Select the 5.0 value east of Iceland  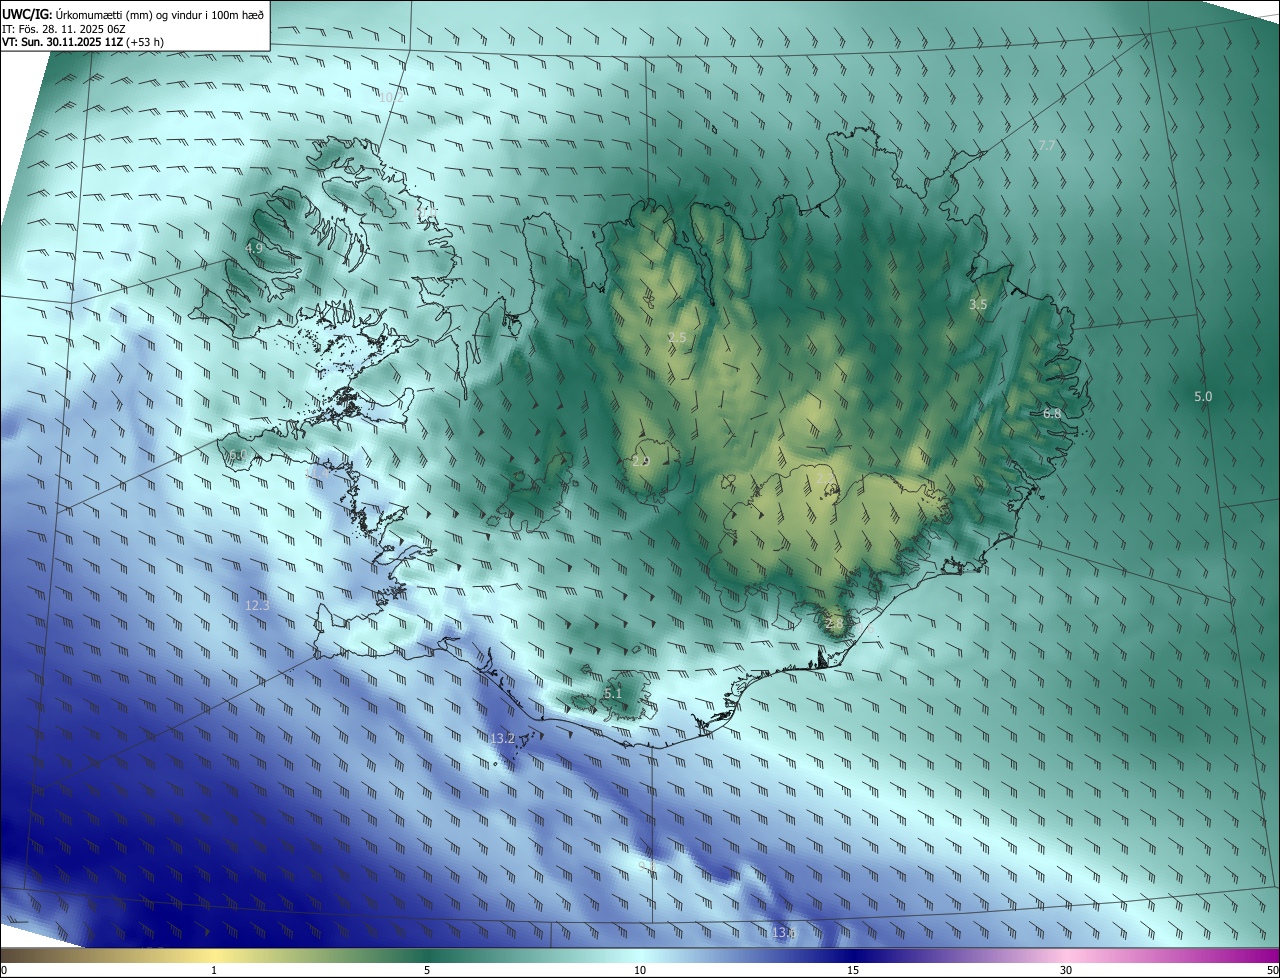1203,396
